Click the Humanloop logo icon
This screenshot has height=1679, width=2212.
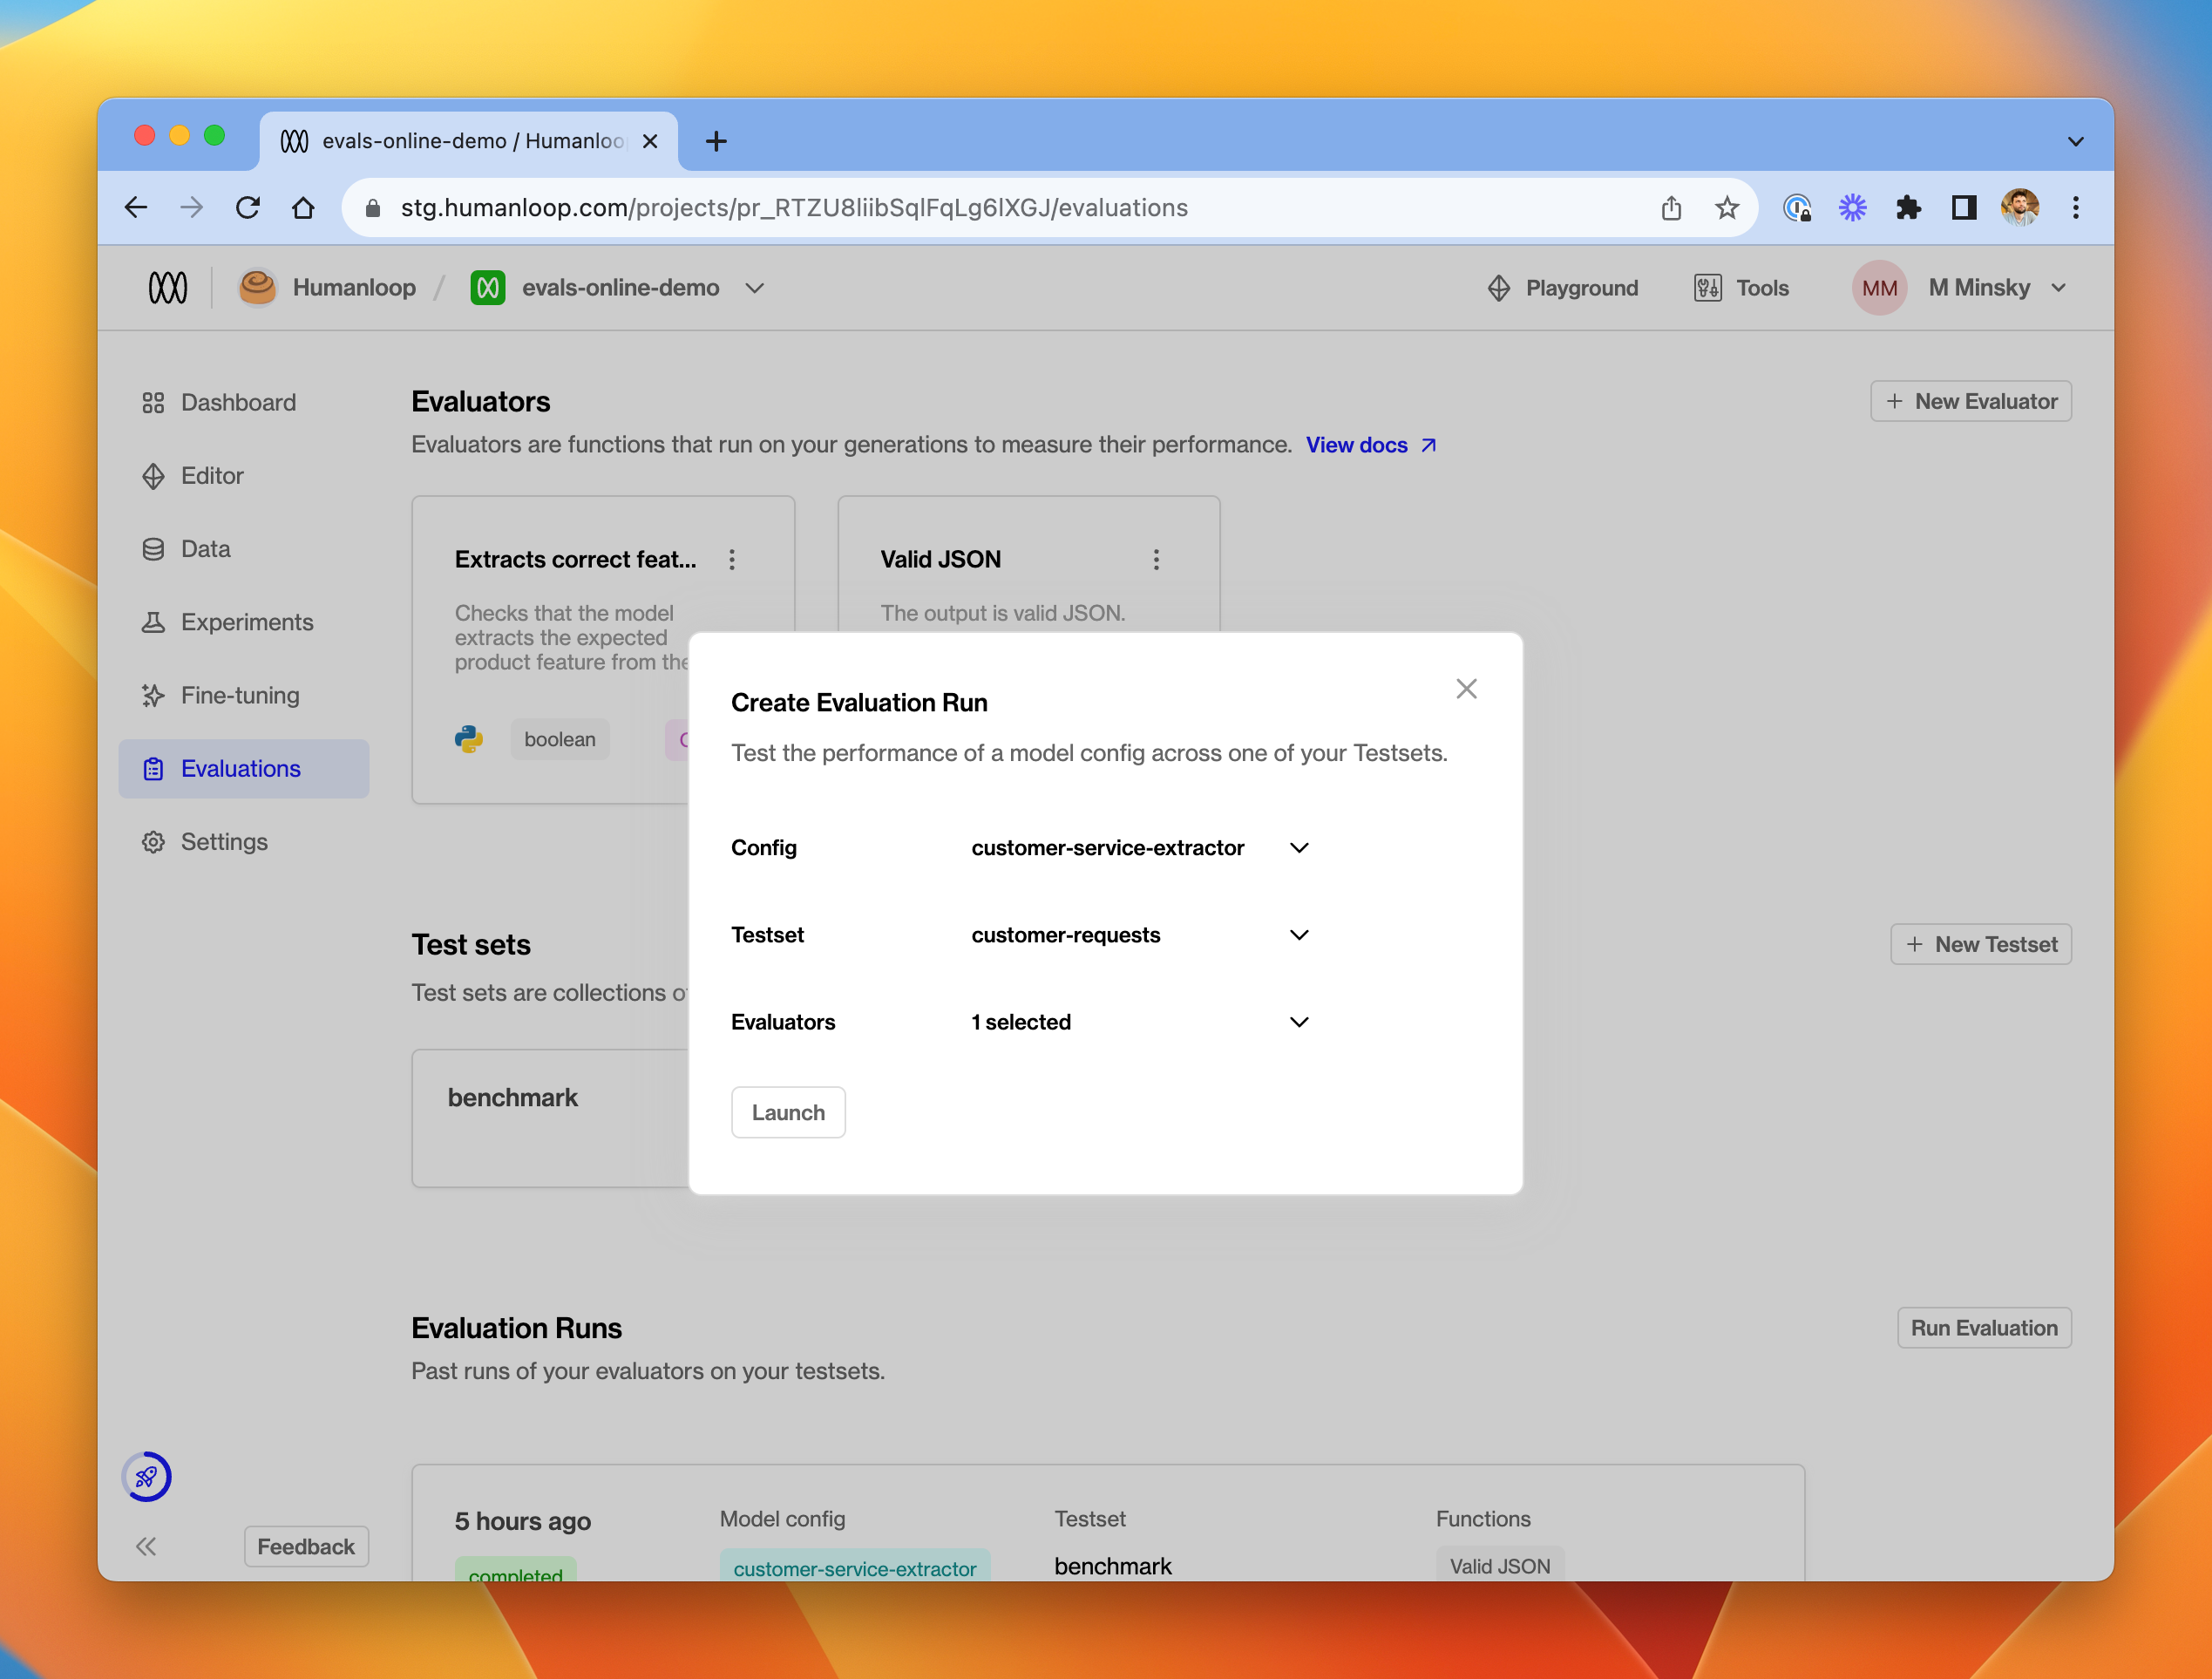167,288
